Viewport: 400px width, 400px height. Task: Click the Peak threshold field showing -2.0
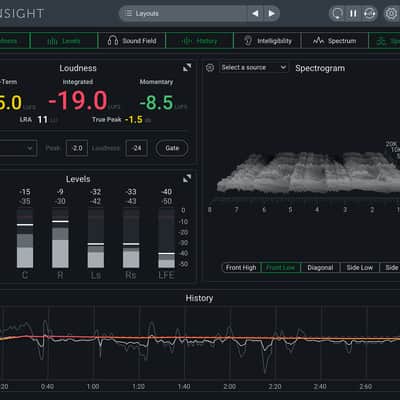[77, 148]
